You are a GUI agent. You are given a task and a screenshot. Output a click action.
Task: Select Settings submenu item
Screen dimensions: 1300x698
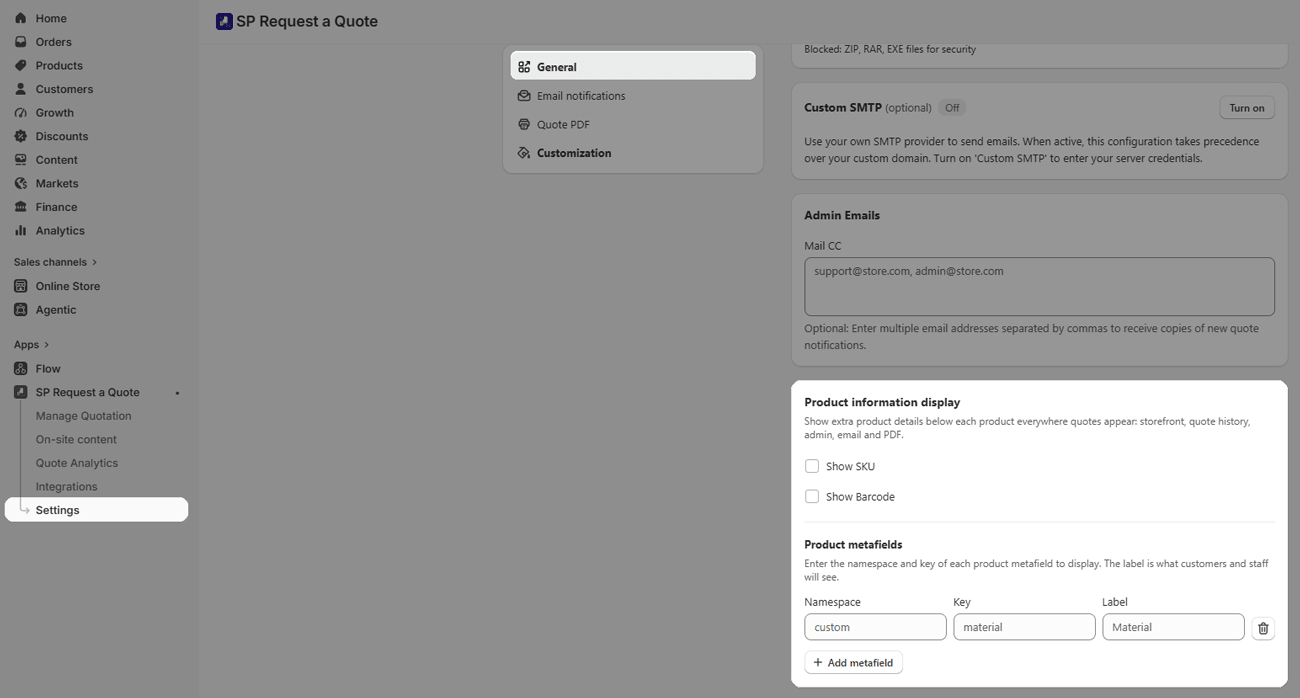pyautogui.click(x=96, y=510)
